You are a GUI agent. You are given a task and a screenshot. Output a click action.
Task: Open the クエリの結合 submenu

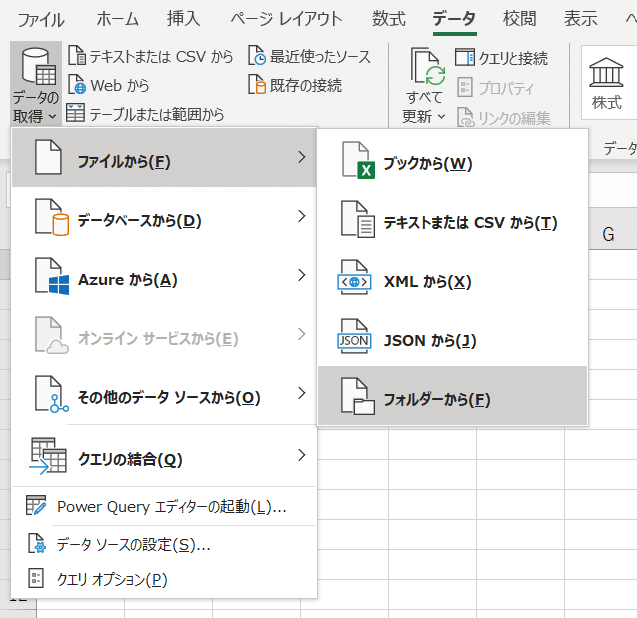[301, 456]
